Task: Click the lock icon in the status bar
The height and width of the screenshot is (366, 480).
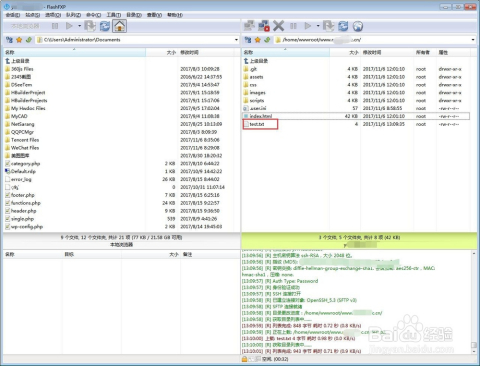Action: click(244, 359)
